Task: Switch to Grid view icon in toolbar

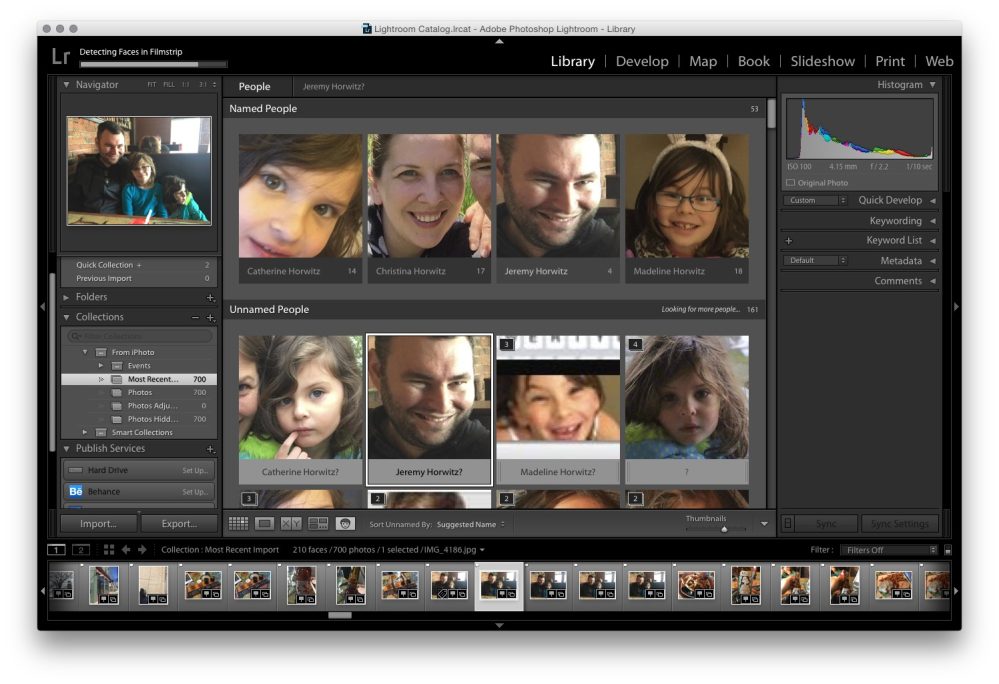Action: point(238,523)
